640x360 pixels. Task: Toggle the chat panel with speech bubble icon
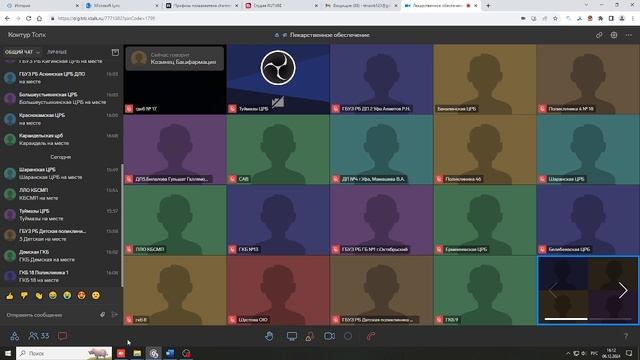[62, 336]
